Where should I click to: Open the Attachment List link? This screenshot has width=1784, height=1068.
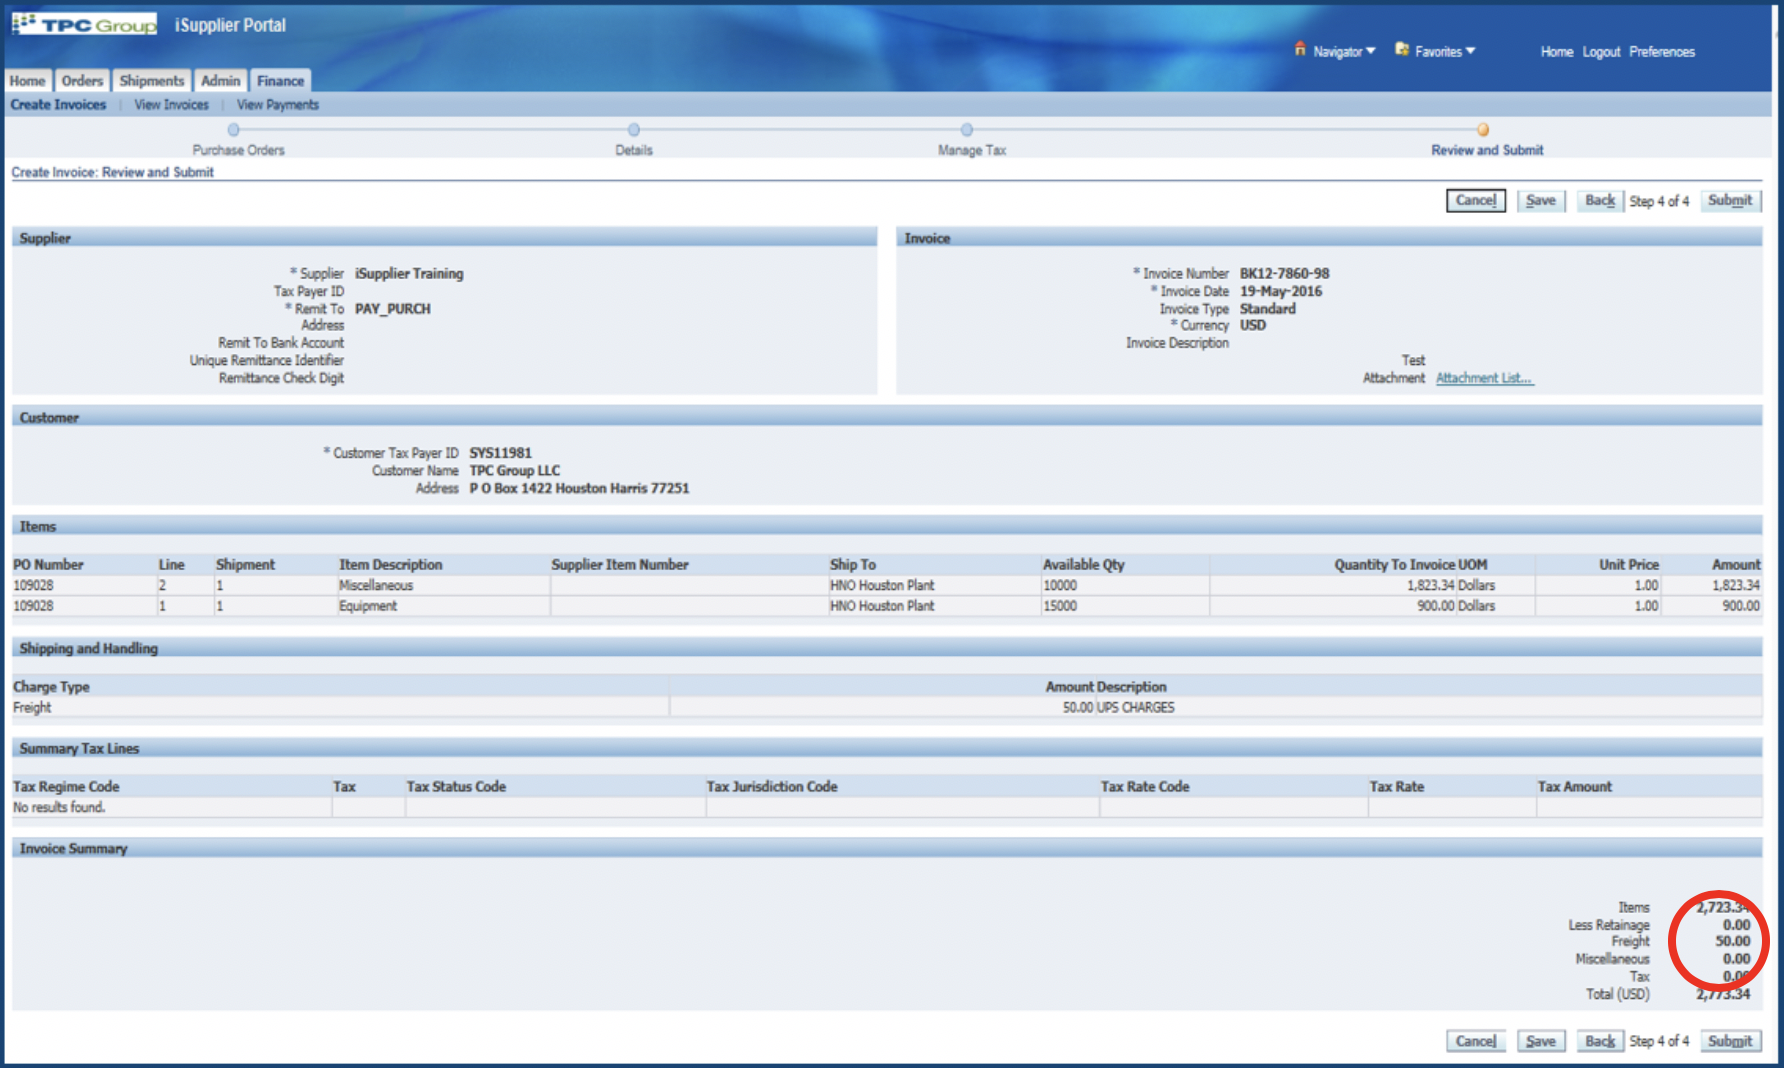1484,378
